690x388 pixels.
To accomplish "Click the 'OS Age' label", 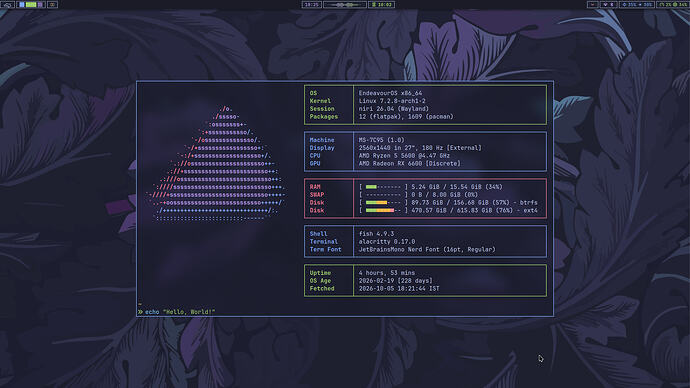I will (320, 281).
